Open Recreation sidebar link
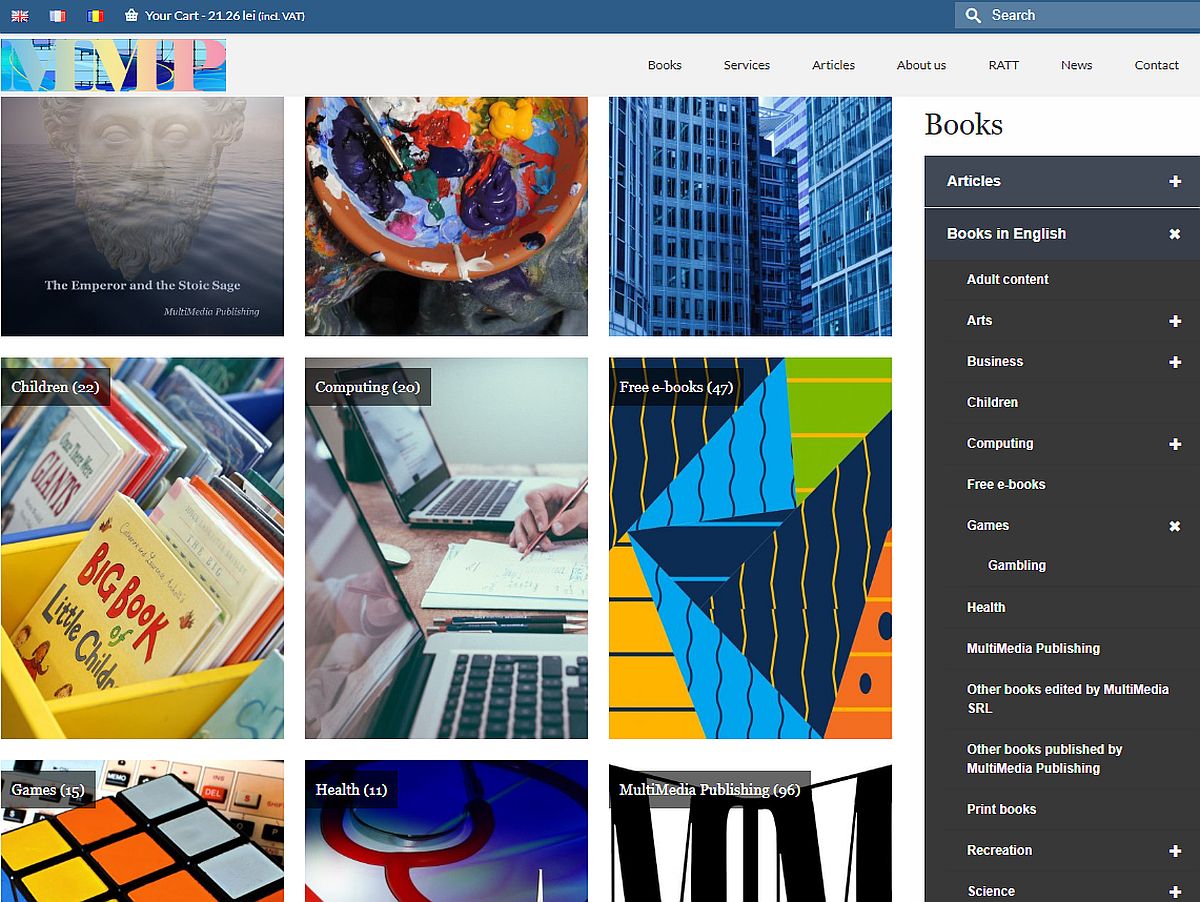The height and width of the screenshot is (902, 1200). point(999,850)
